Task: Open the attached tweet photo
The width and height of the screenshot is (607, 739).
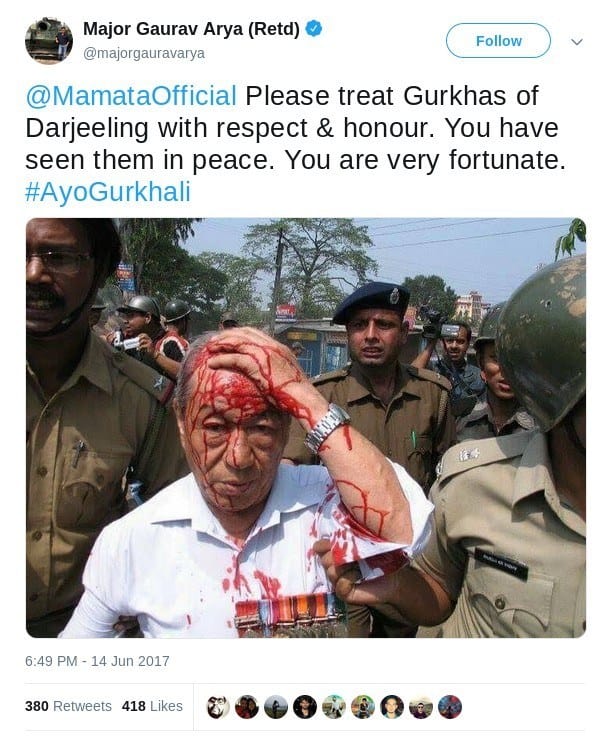Action: pyautogui.click(x=306, y=427)
